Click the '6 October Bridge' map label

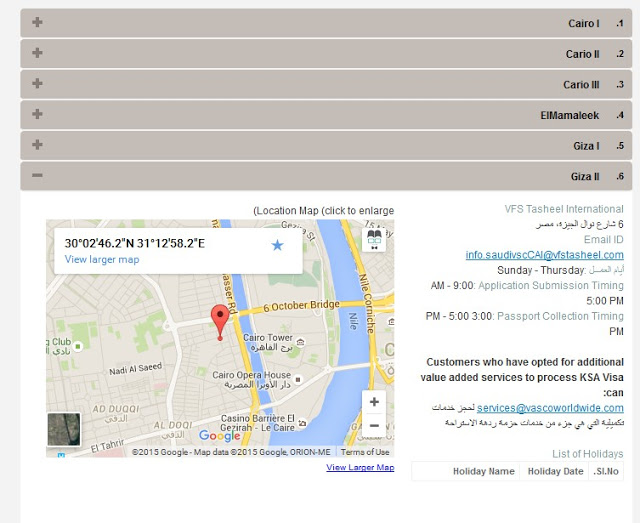[301, 305]
